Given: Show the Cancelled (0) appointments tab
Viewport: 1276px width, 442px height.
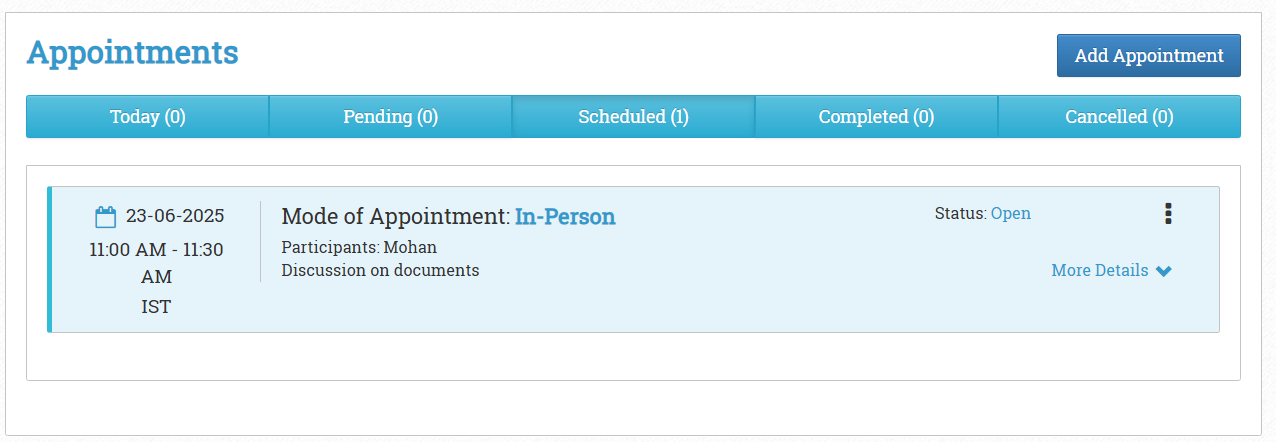Looking at the screenshot, I should click(1120, 117).
